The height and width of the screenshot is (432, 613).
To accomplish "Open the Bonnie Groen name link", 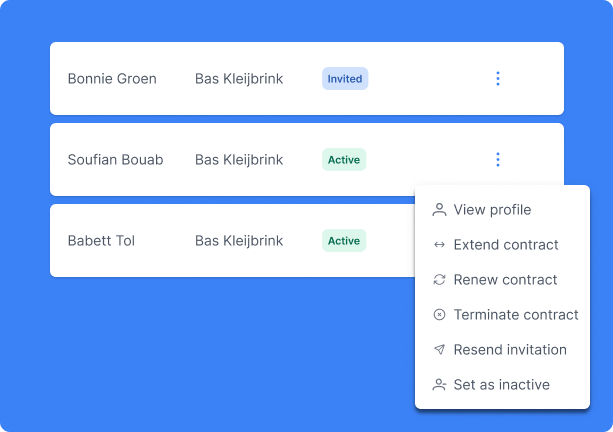I will [112, 79].
